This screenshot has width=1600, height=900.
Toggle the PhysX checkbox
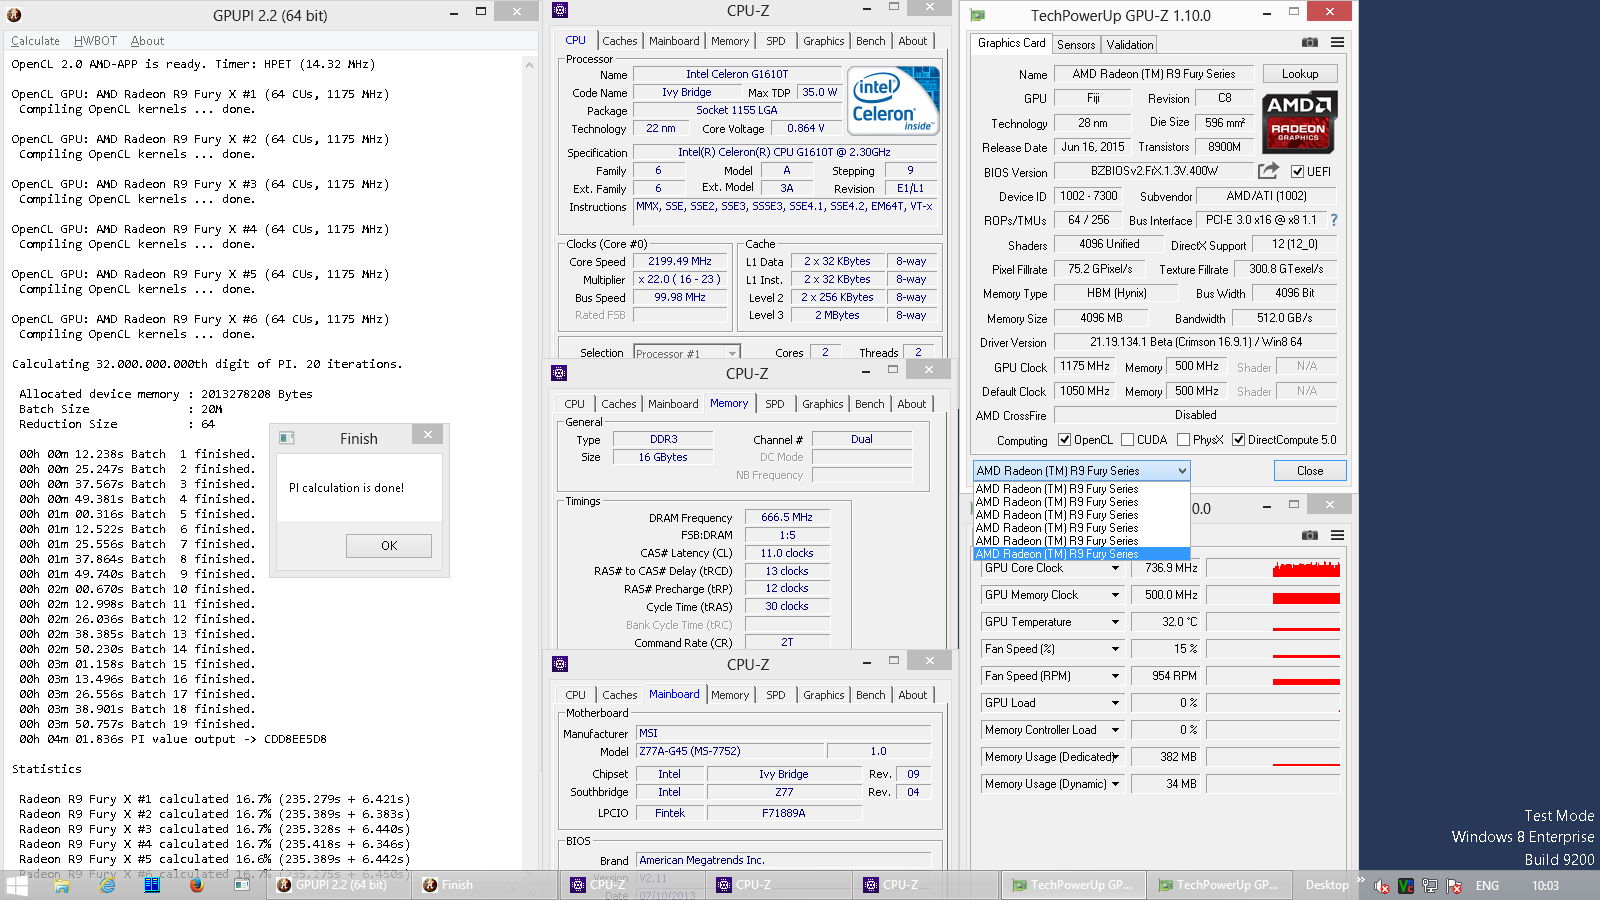(x=1183, y=440)
